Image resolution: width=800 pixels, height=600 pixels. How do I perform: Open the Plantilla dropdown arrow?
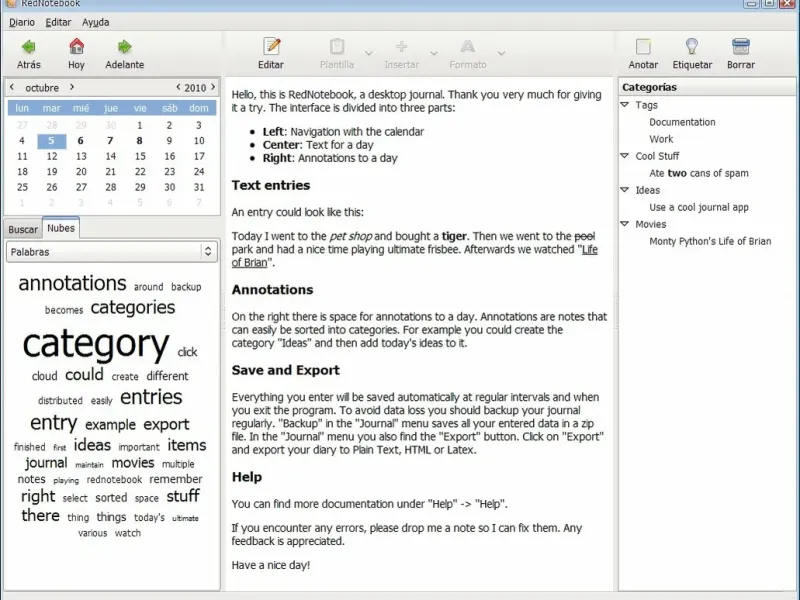369,53
